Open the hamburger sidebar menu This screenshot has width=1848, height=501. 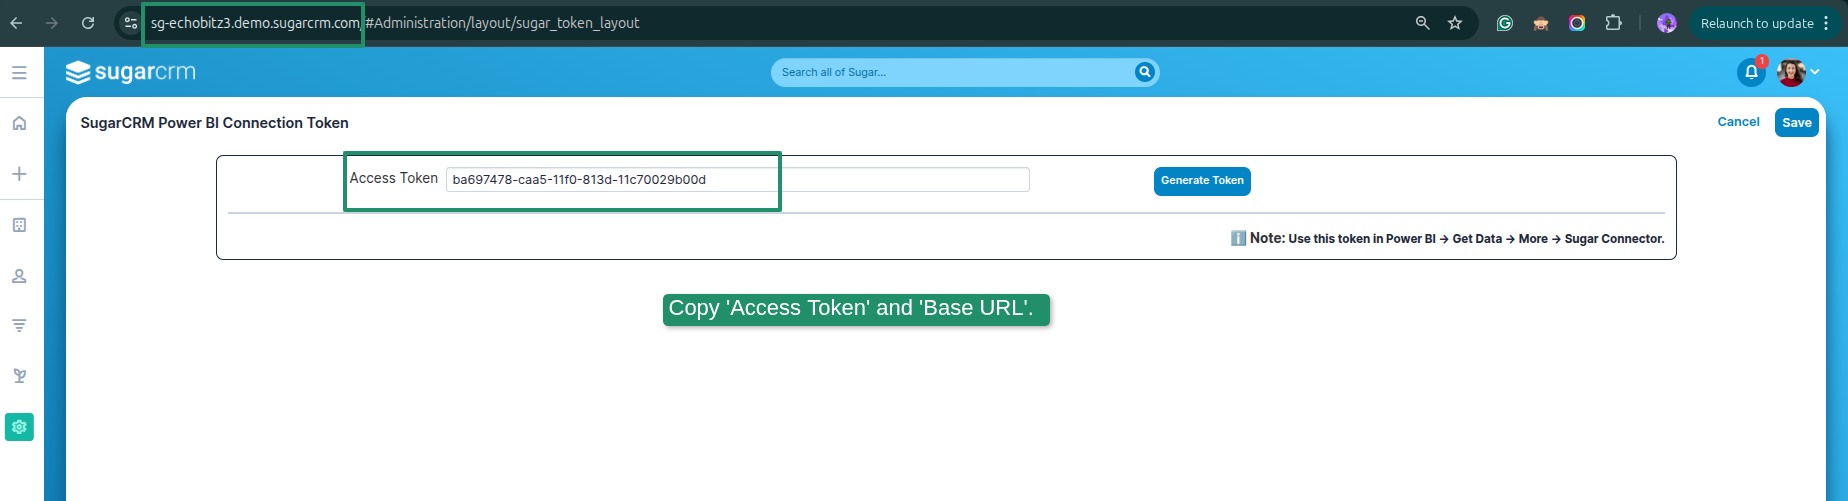(x=19, y=73)
